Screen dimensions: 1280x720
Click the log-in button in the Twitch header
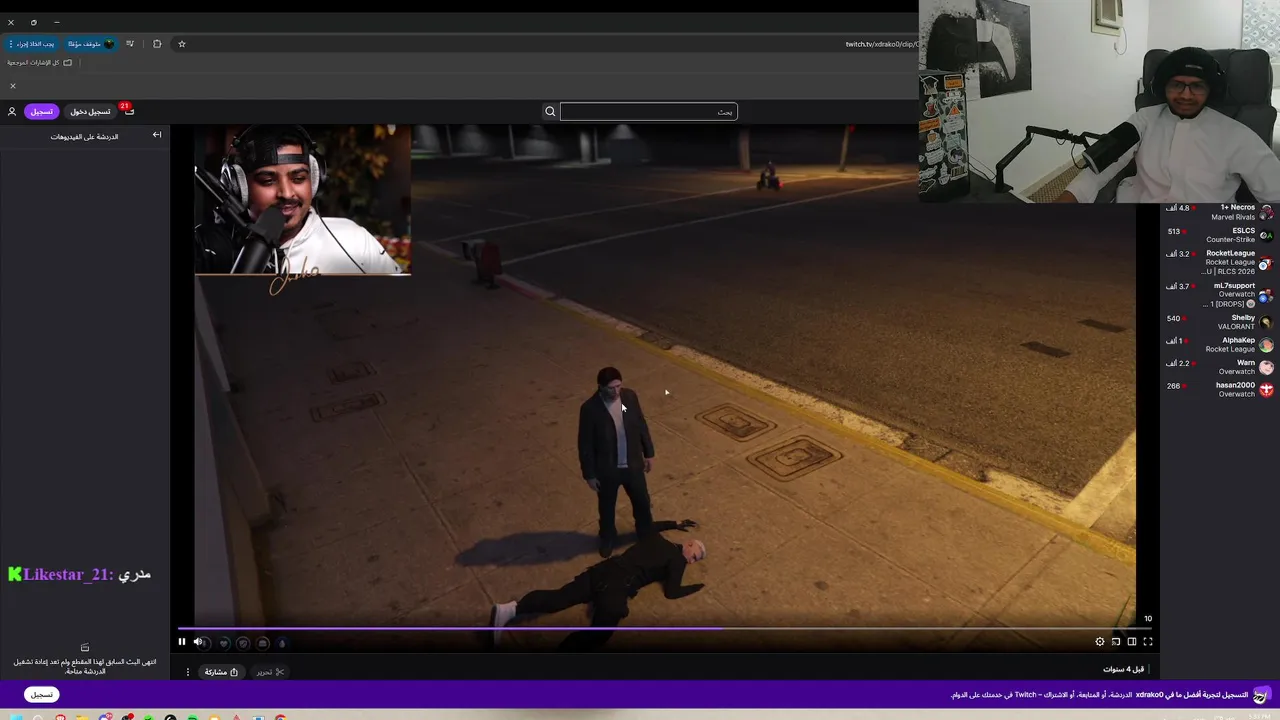[x=90, y=111]
